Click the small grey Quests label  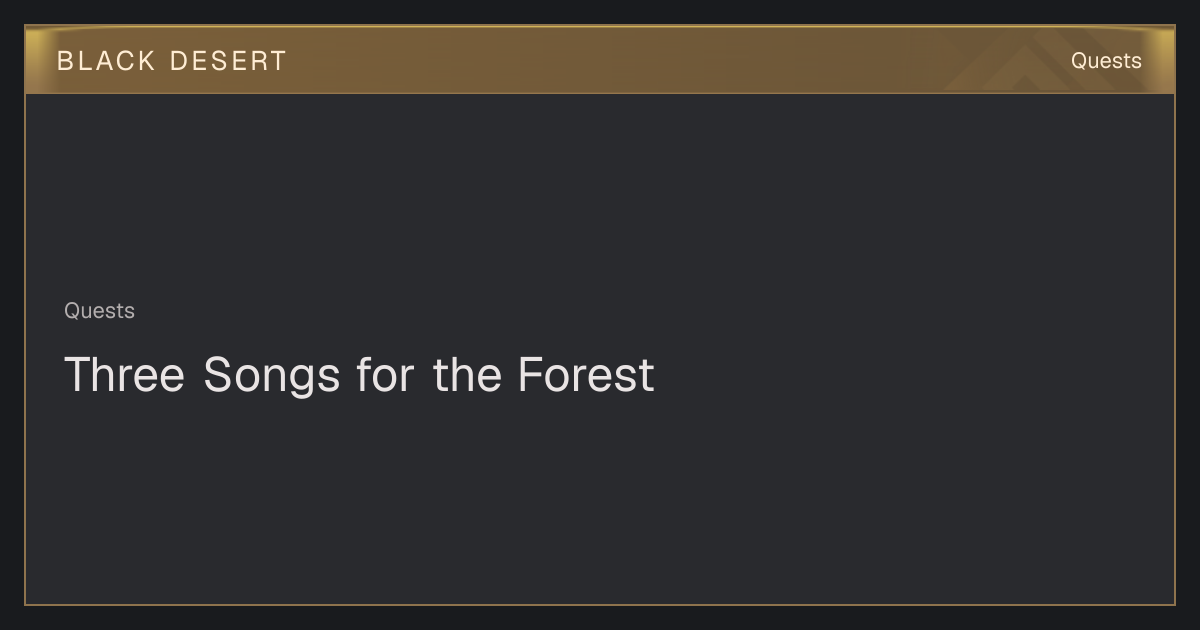[99, 311]
